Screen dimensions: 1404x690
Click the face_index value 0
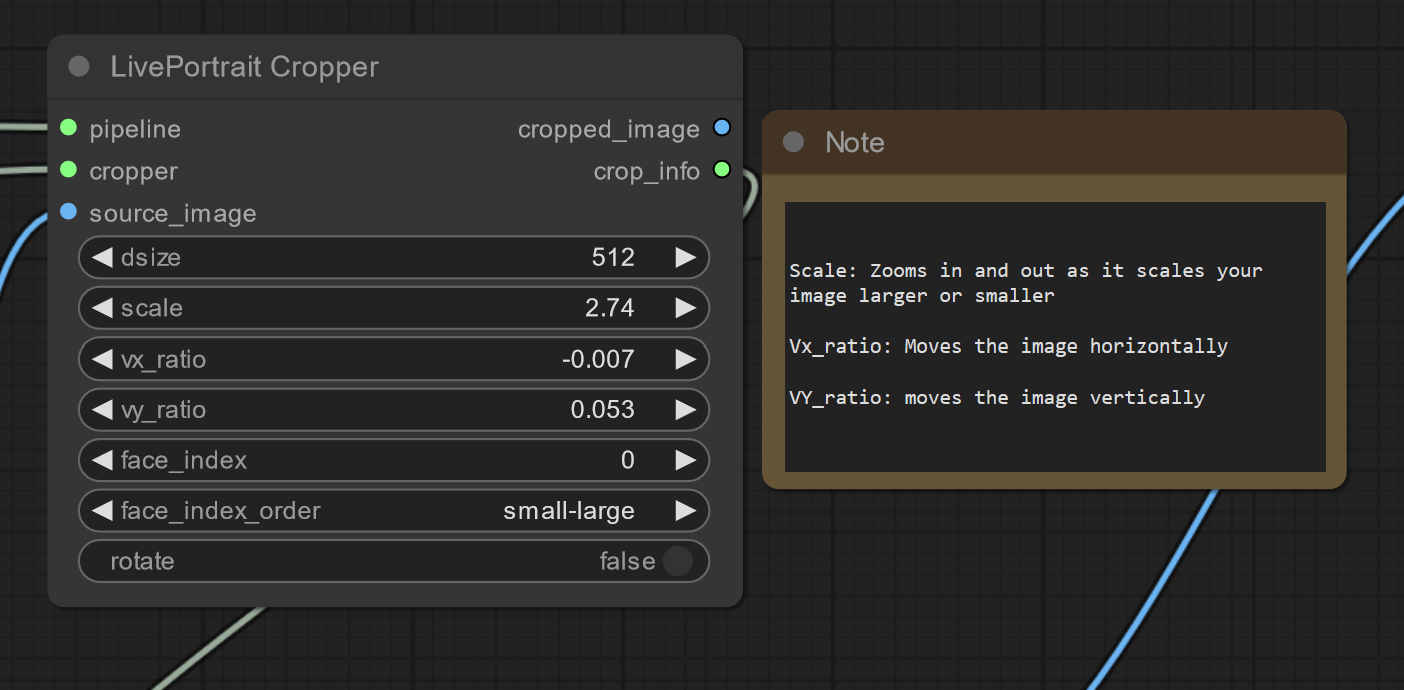628,460
